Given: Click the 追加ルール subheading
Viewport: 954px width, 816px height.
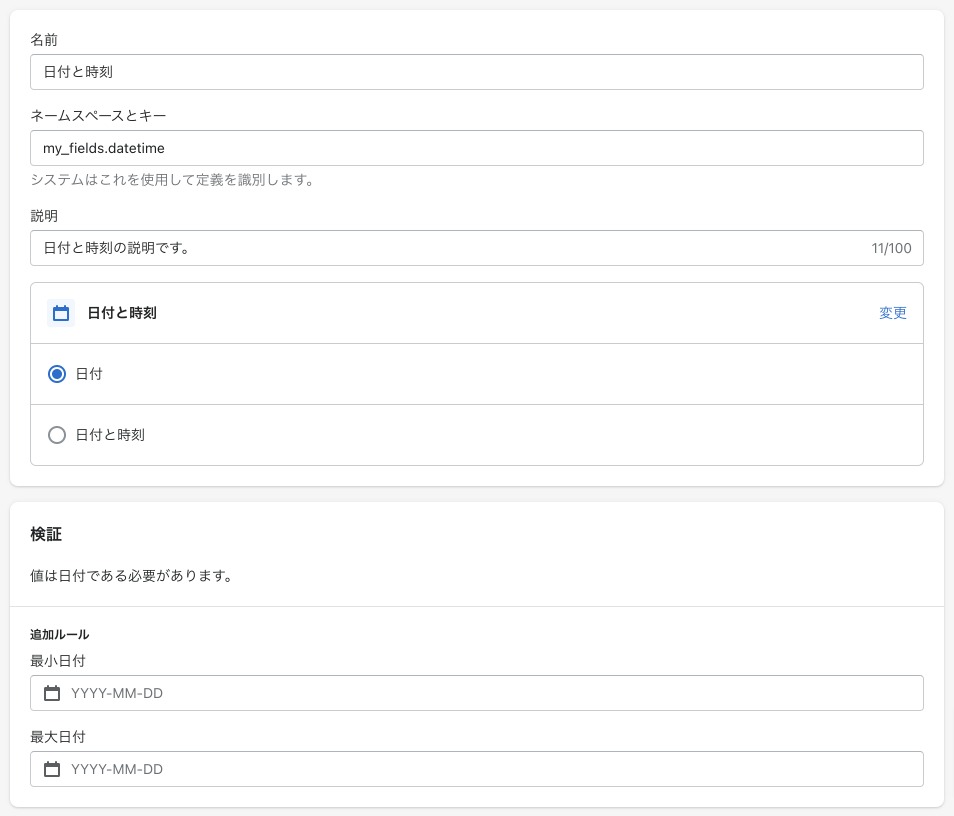Looking at the screenshot, I should click(60, 635).
